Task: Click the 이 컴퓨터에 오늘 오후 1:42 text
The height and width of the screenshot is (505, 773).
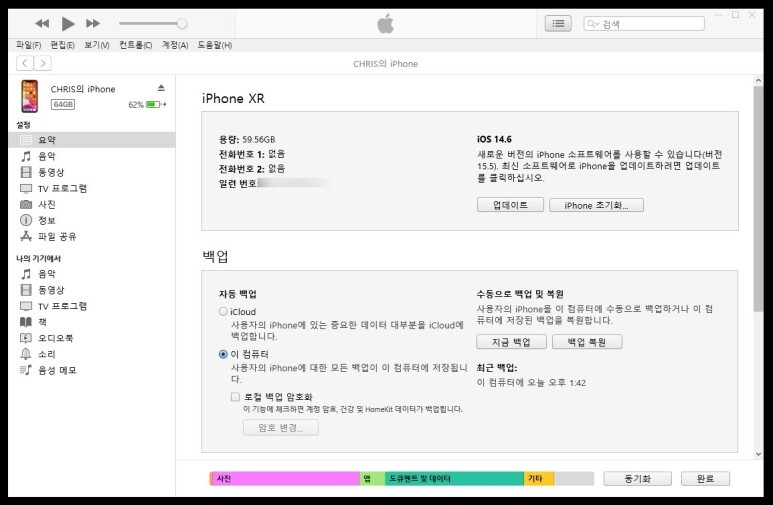Action: click(x=531, y=383)
